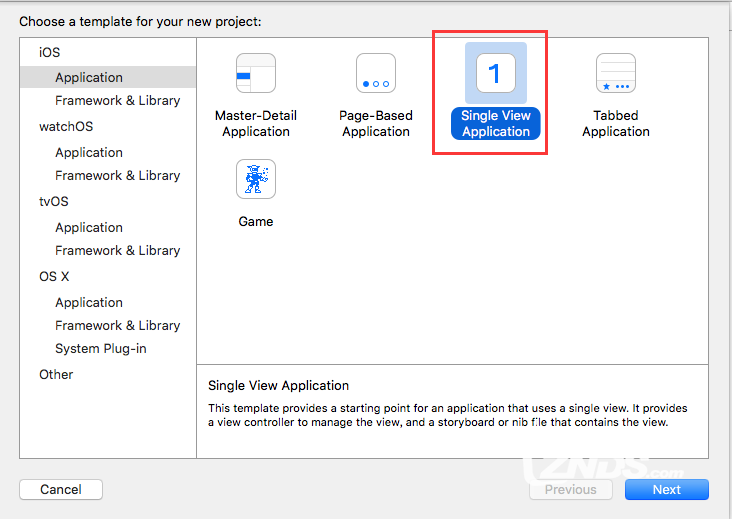Open Framework & Library under tvOS
The width and height of the screenshot is (732, 519).
click(x=118, y=251)
